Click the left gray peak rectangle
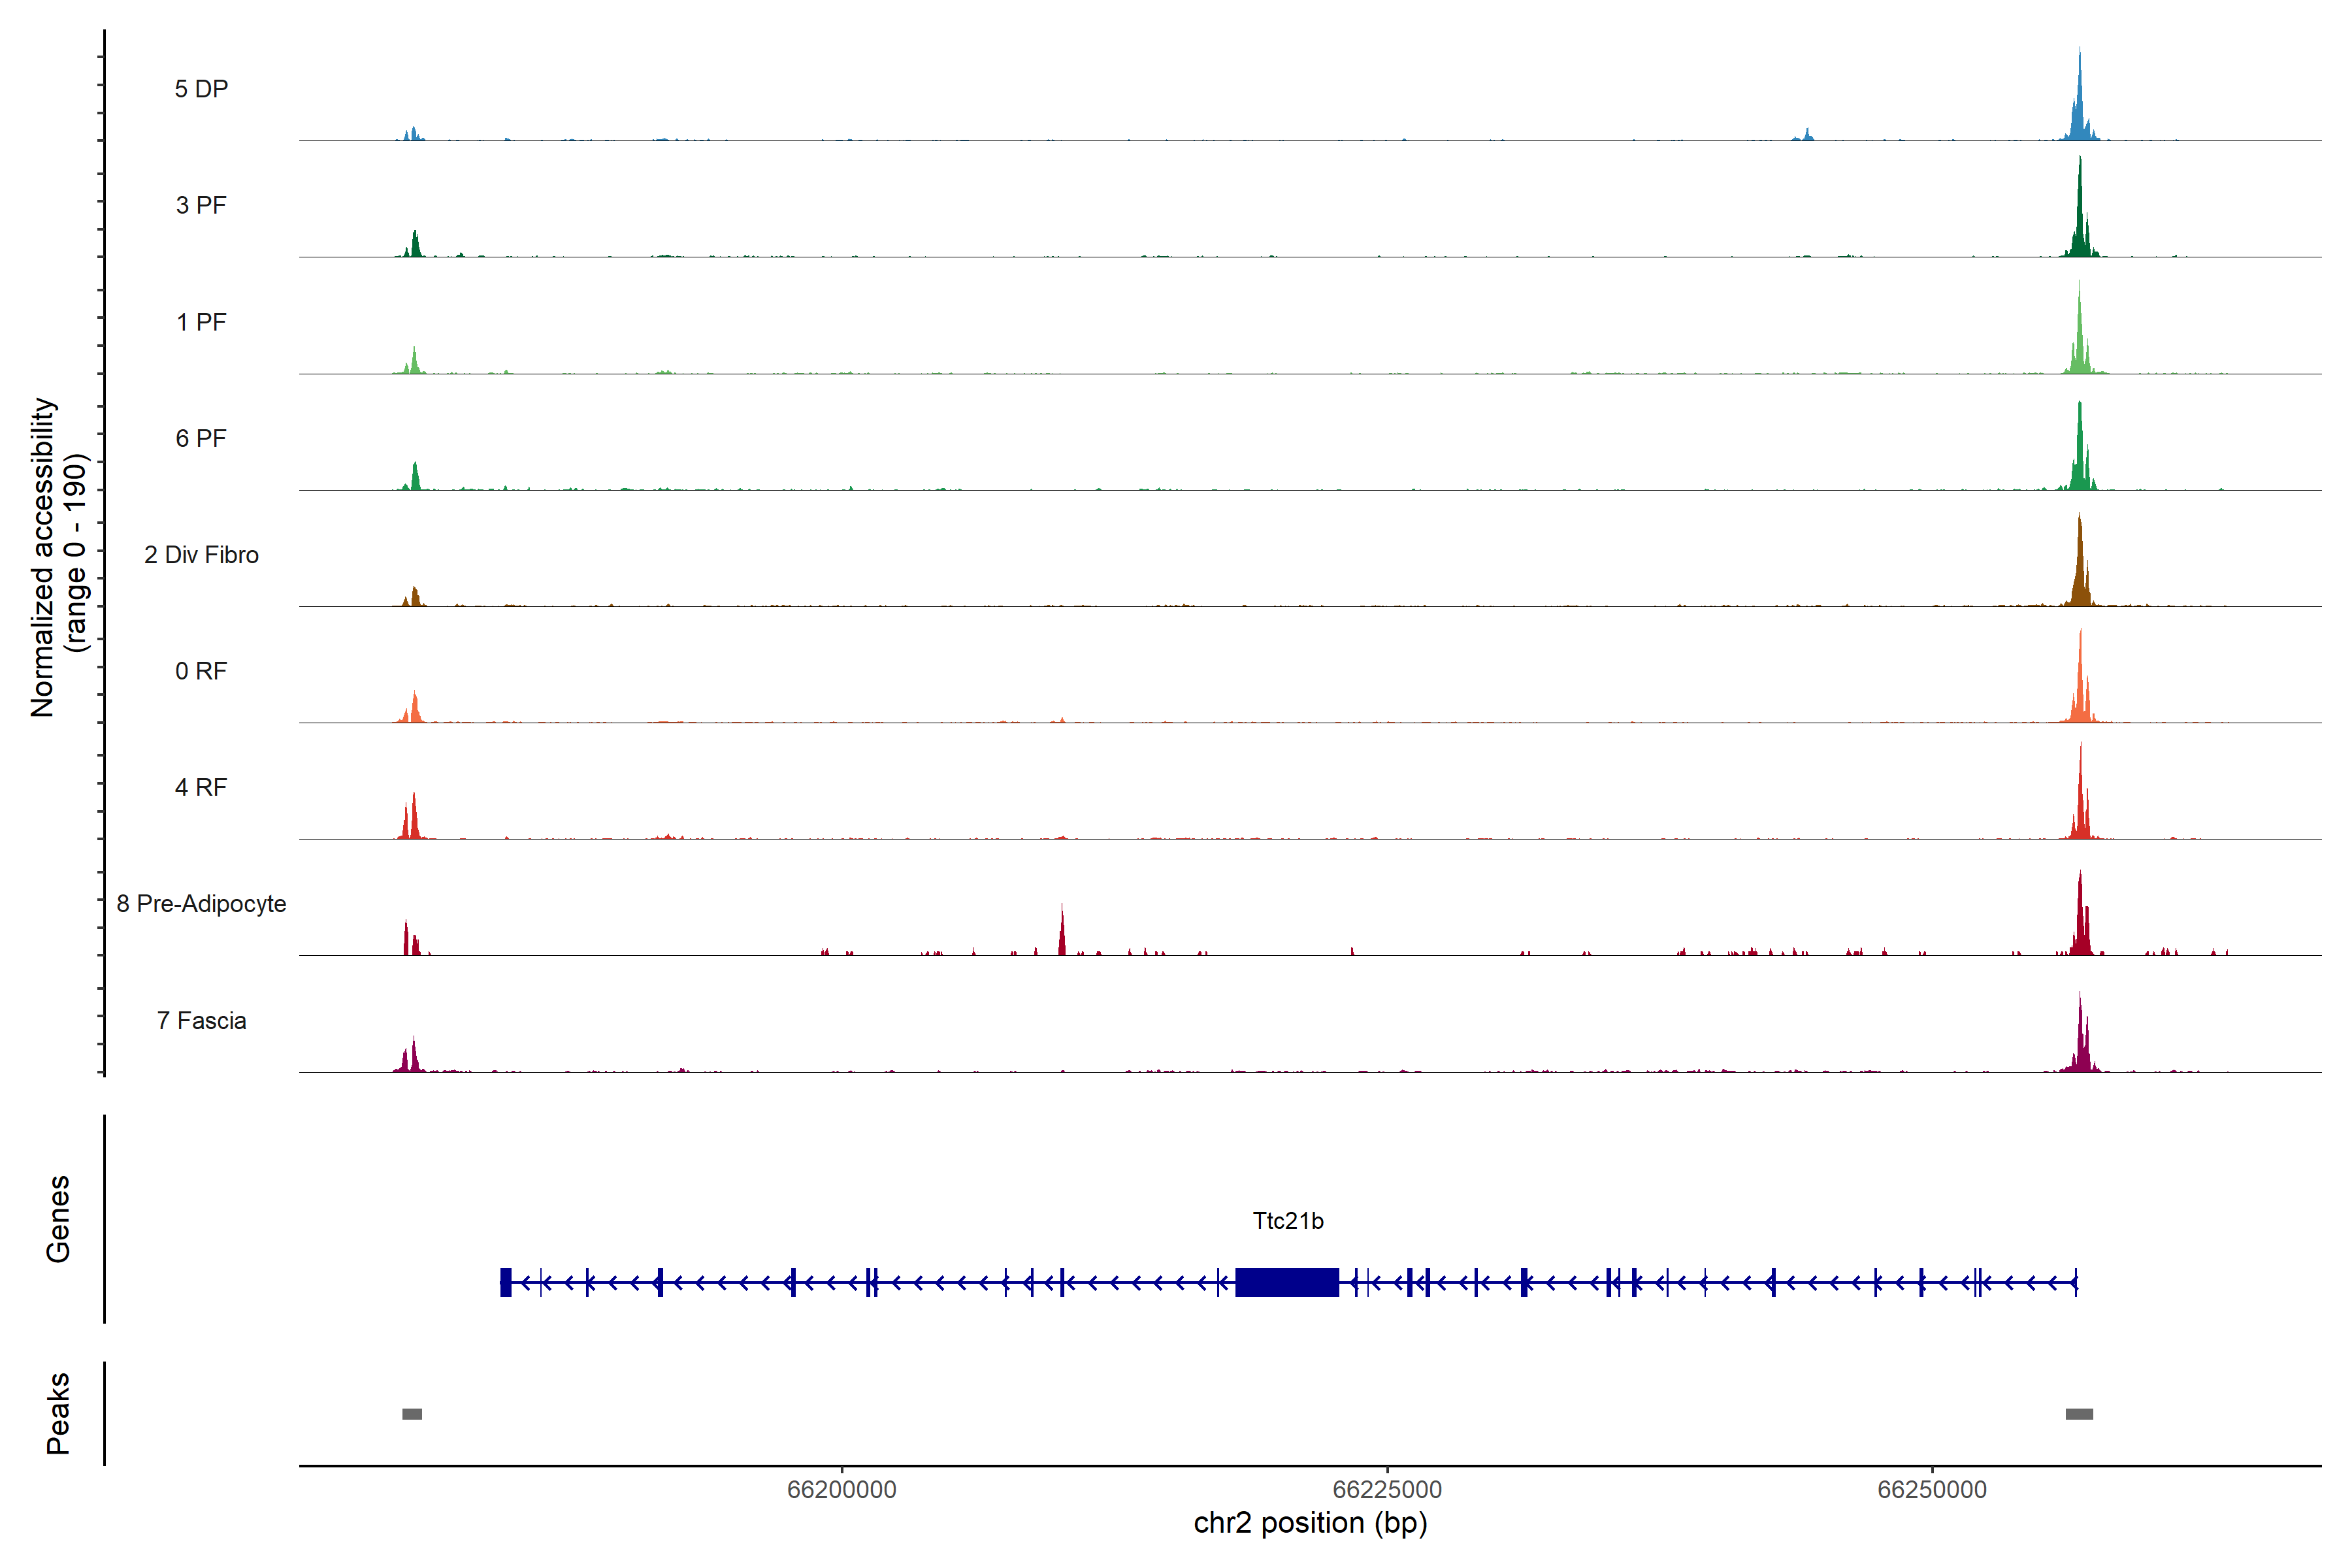 pos(412,1414)
